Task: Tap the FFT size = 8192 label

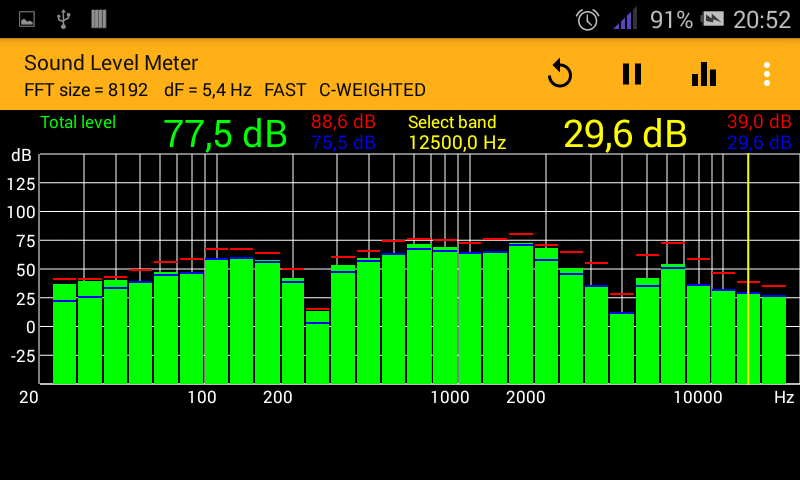Action: coord(86,90)
